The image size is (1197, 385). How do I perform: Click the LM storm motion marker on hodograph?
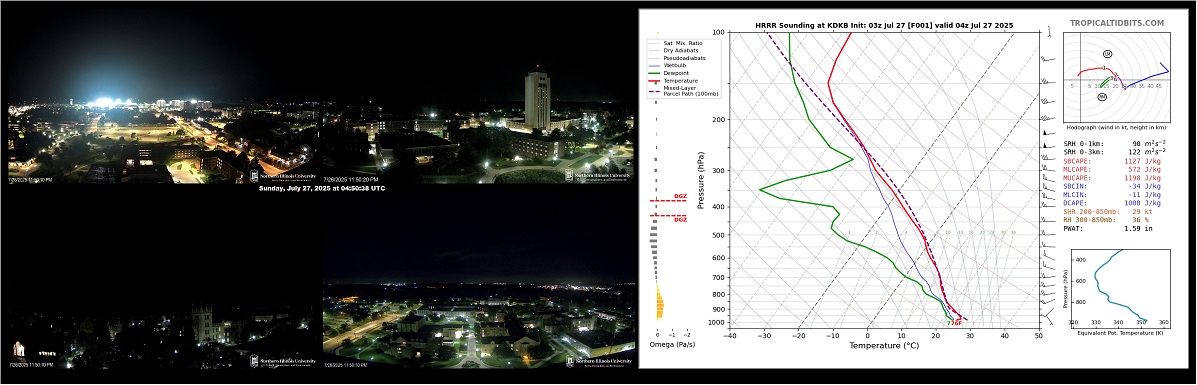pyautogui.click(x=1107, y=53)
